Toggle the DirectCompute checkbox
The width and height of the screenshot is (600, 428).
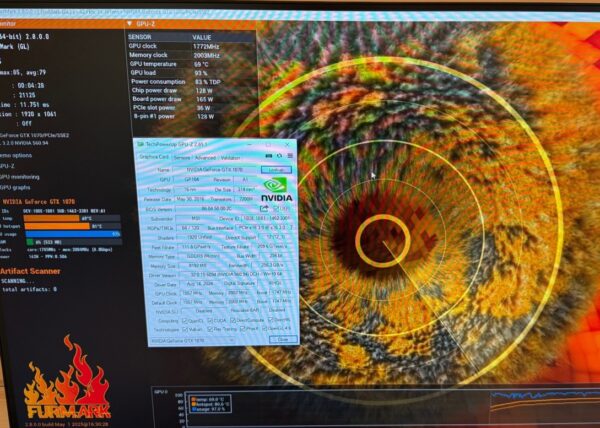tap(233, 320)
